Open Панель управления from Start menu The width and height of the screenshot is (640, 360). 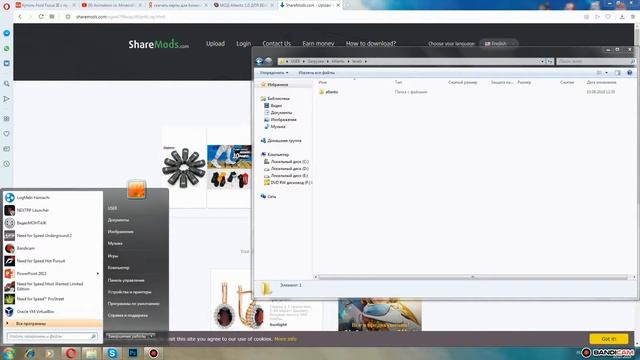click(x=126, y=280)
